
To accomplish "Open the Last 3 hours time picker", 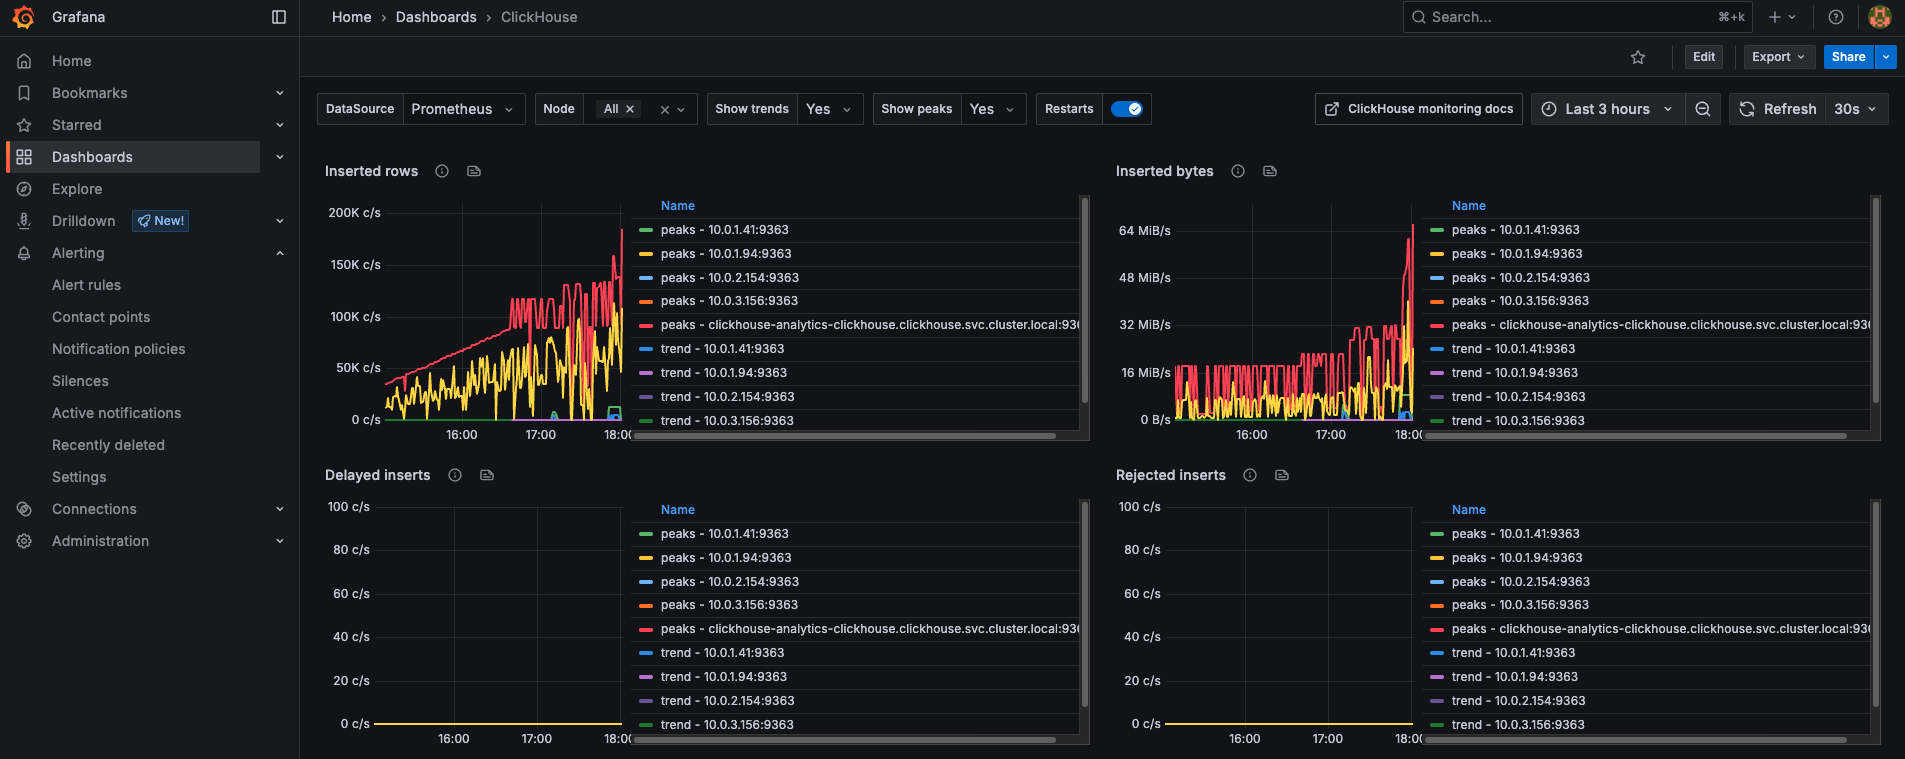I will pos(1607,109).
